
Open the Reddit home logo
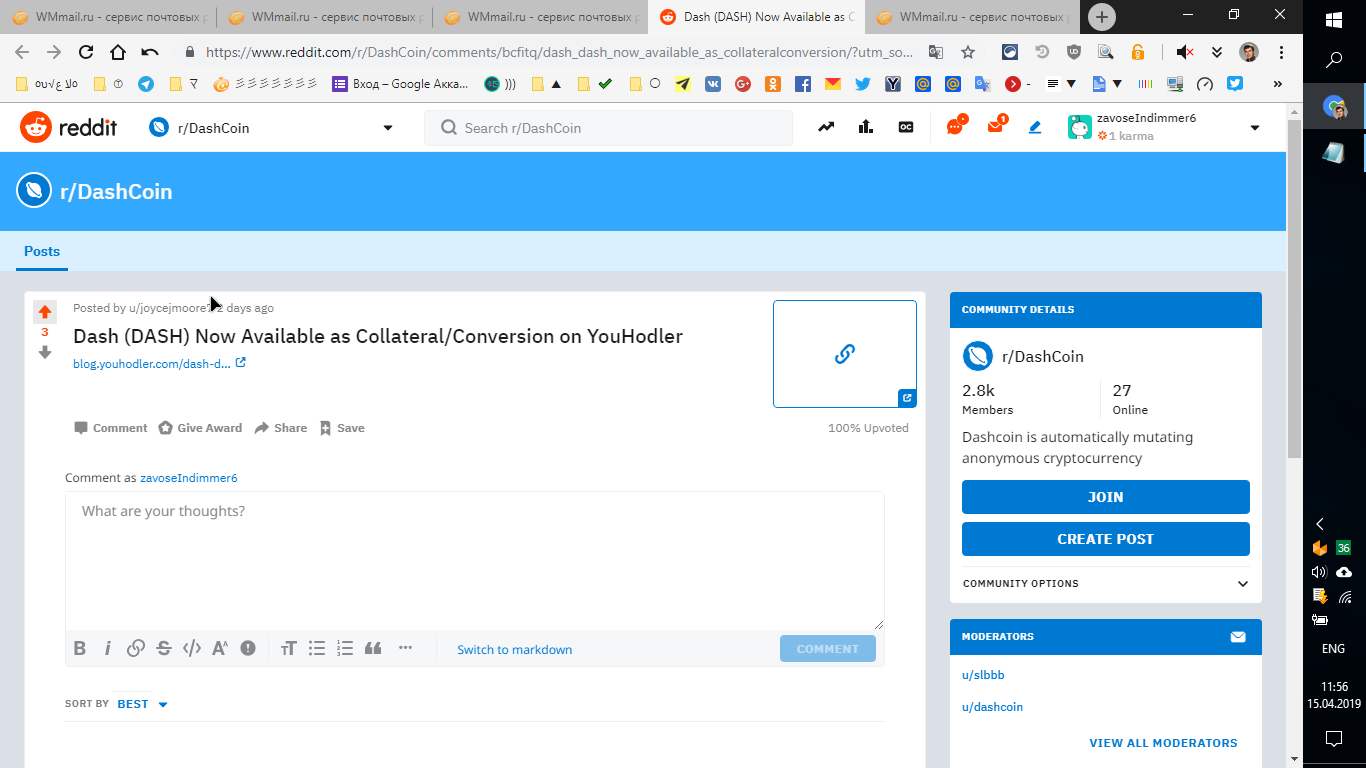[x=69, y=127]
